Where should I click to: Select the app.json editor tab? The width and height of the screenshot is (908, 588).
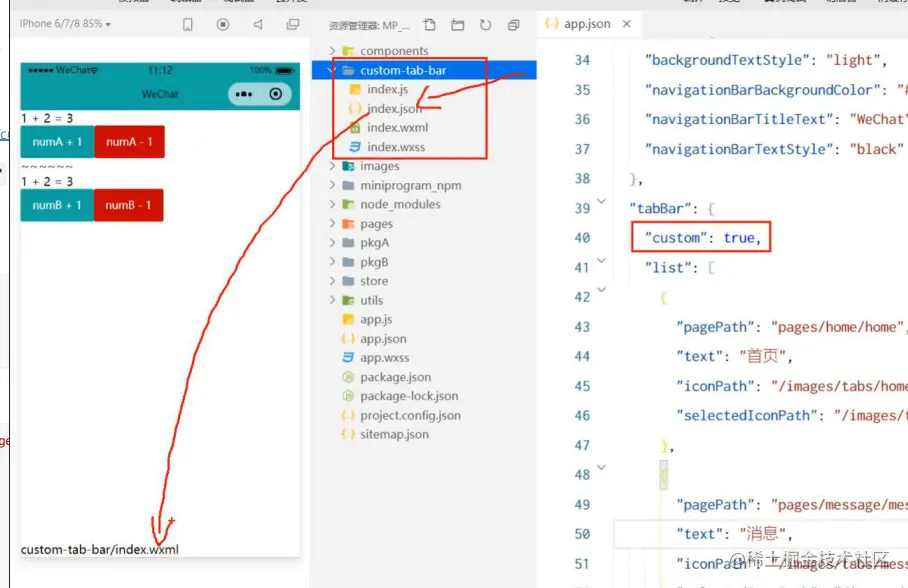[588, 24]
